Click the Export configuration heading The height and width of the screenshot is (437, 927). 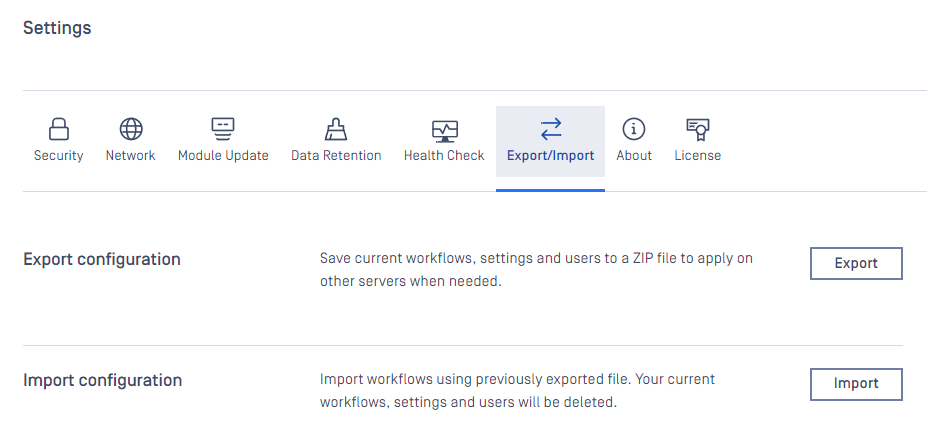coord(102,260)
